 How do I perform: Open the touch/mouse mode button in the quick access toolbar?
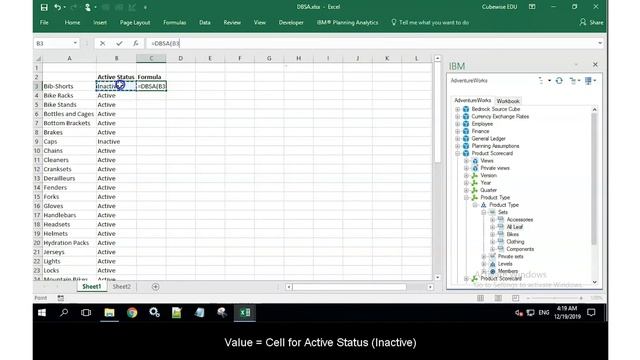click(88, 7)
